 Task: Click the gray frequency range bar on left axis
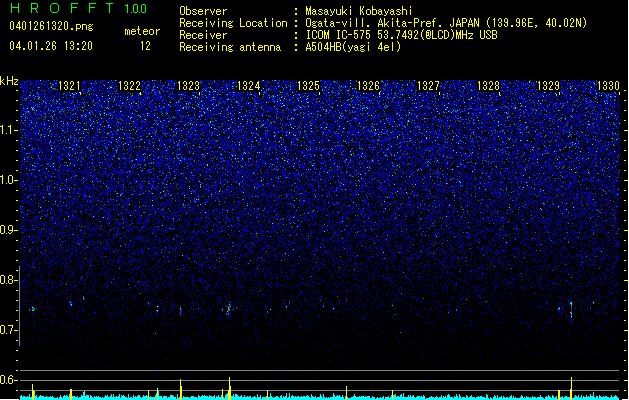coord(19,305)
